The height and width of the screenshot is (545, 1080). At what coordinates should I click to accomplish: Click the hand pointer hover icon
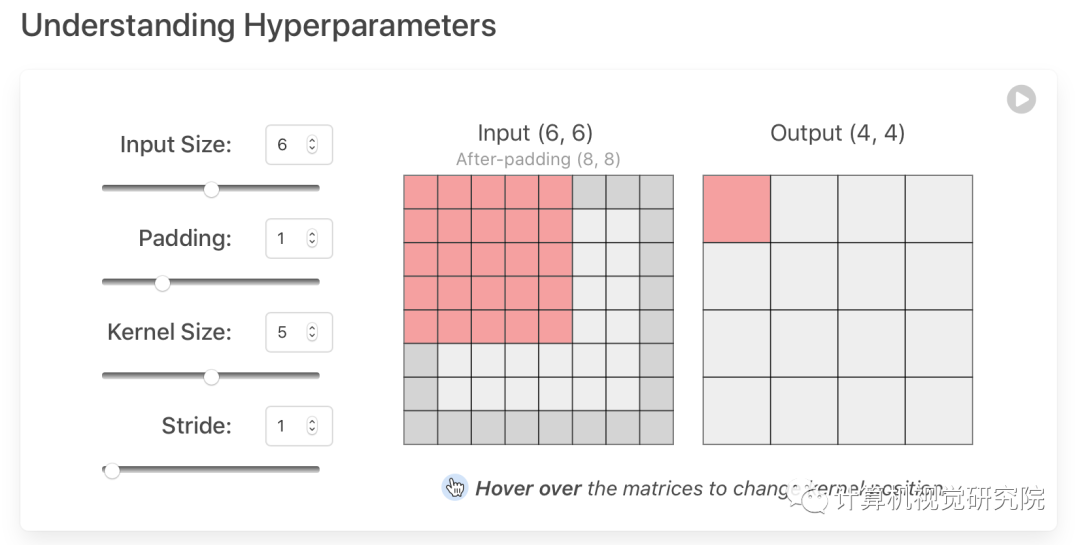[x=455, y=488]
